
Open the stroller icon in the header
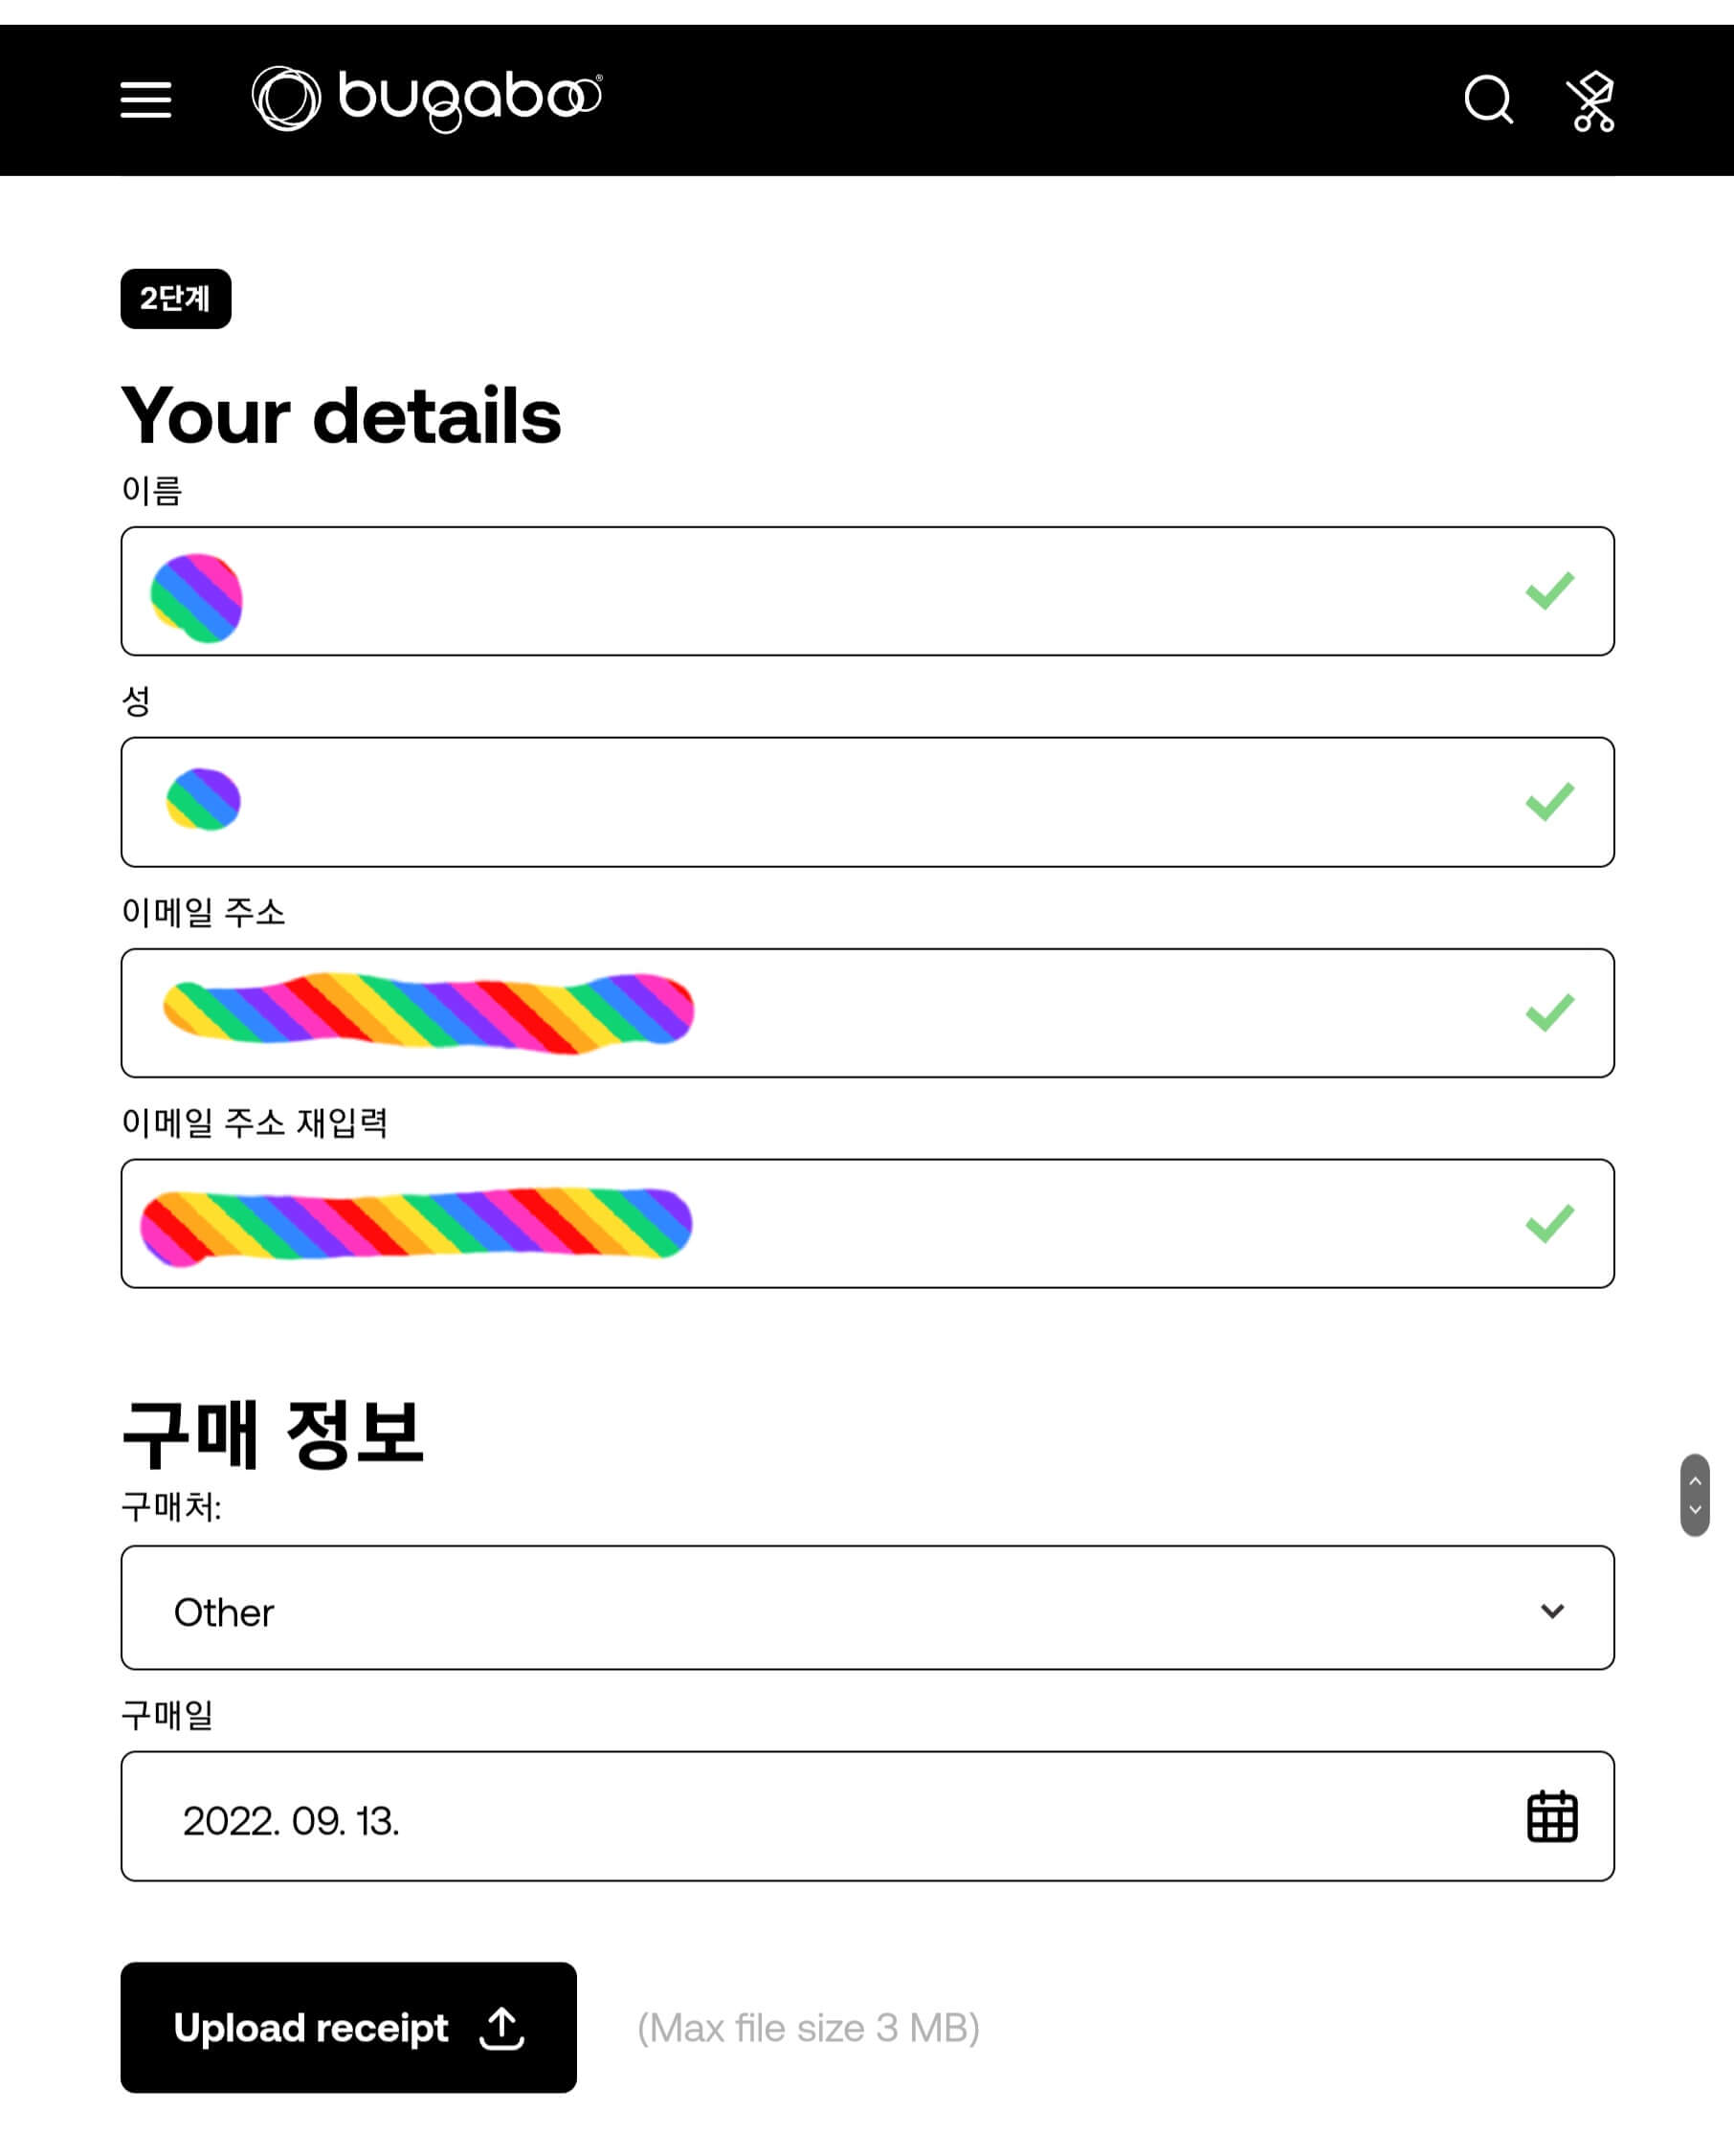(x=1593, y=100)
